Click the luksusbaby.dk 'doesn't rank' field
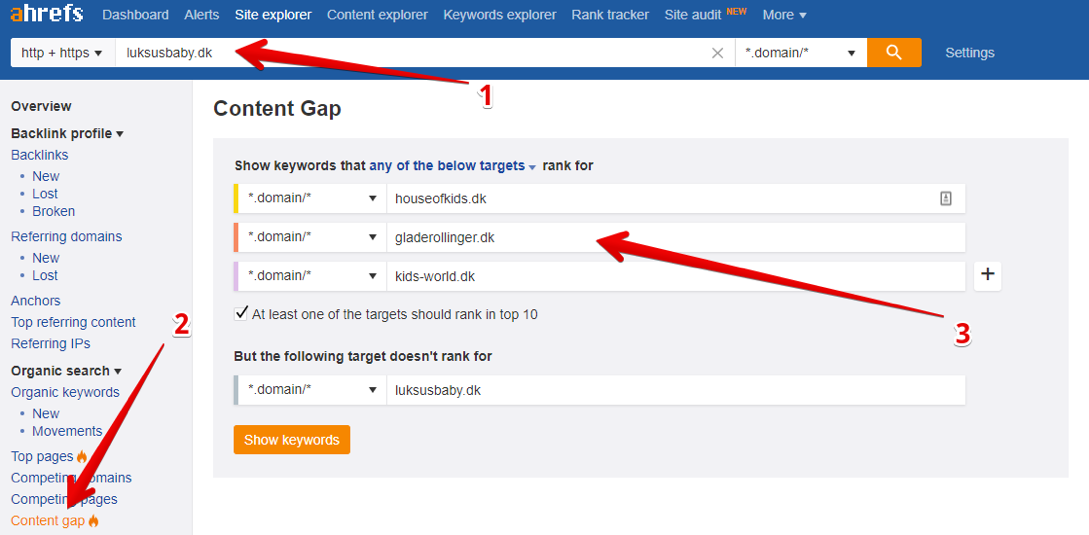Image resolution: width=1089 pixels, height=535 pixels. point(675,390)
